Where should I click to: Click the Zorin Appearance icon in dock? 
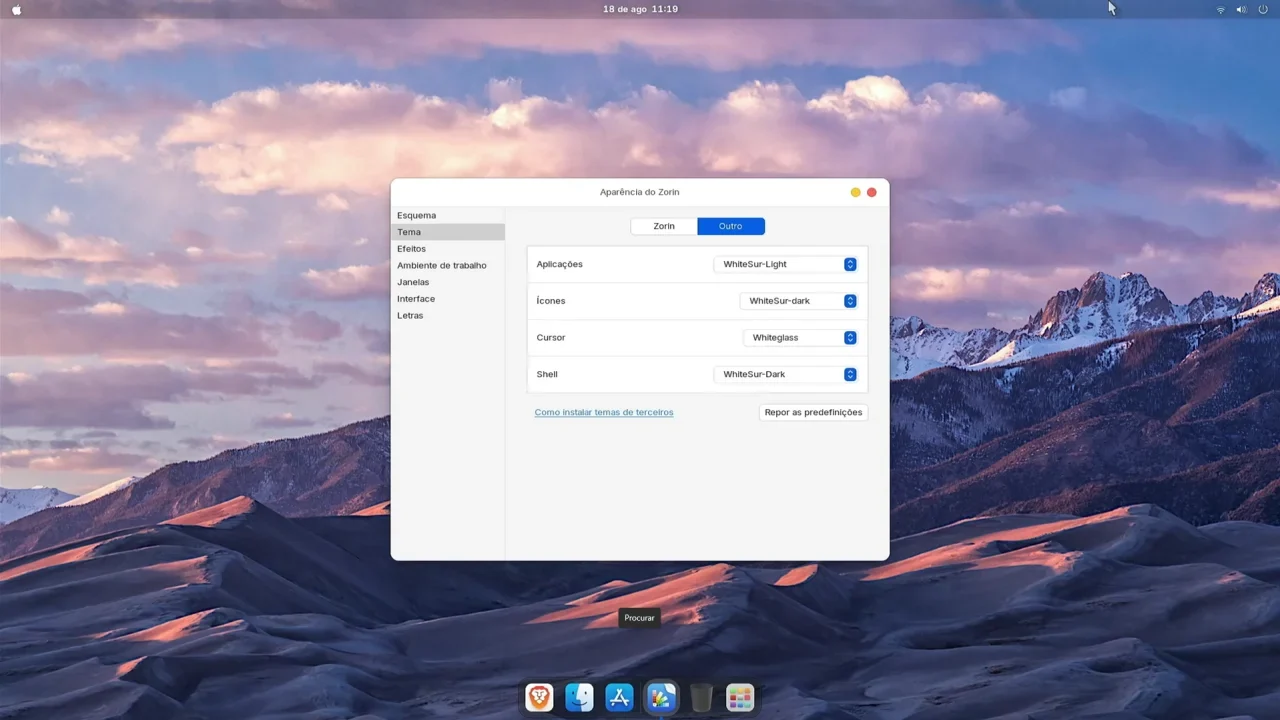tap(660, 697)
